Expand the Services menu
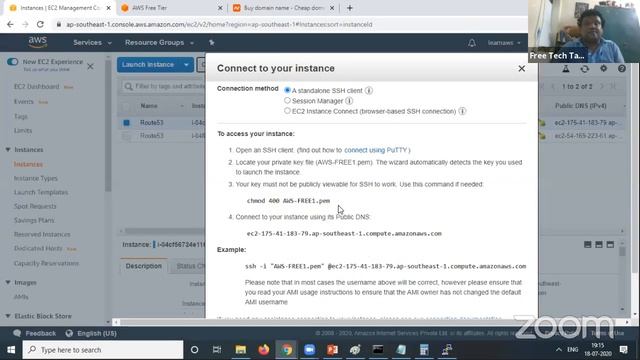 [x=92, y=42]
